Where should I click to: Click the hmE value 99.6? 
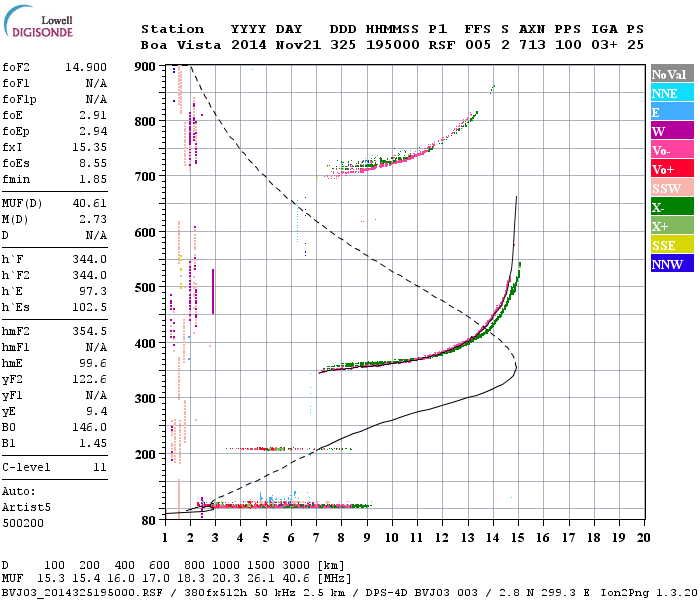[x=93, y=363]
